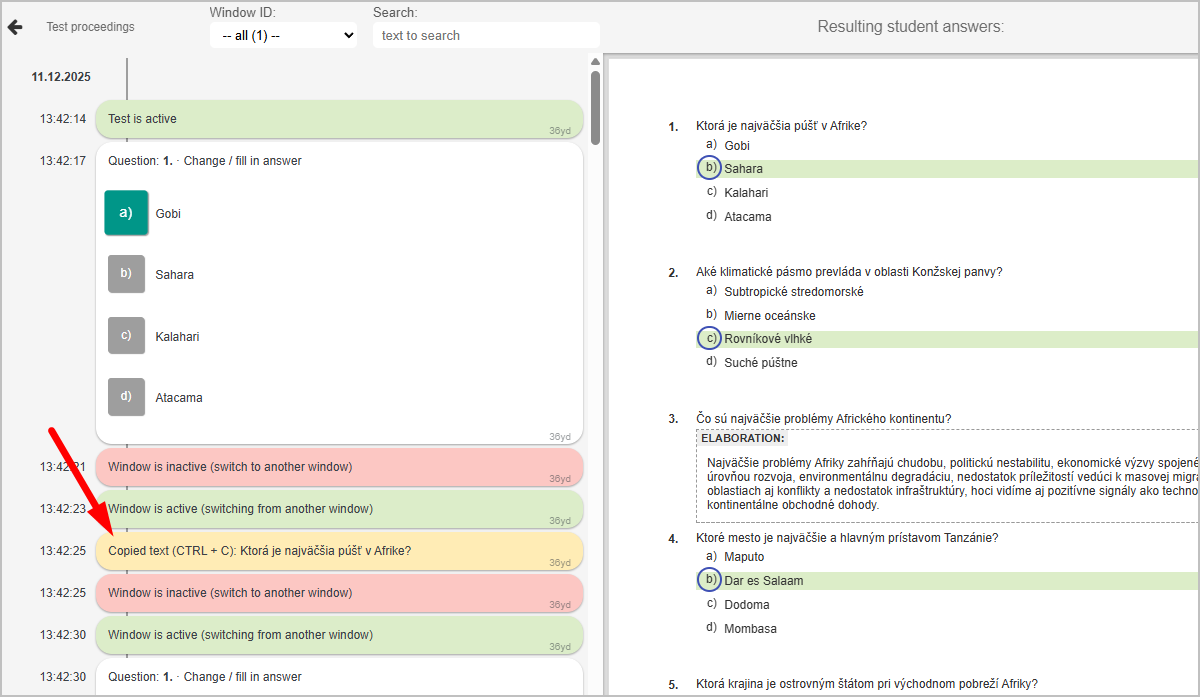Click first 'Window is inactive' entry at 13:42:21
Screen dimensions: 1200x697
339,467
